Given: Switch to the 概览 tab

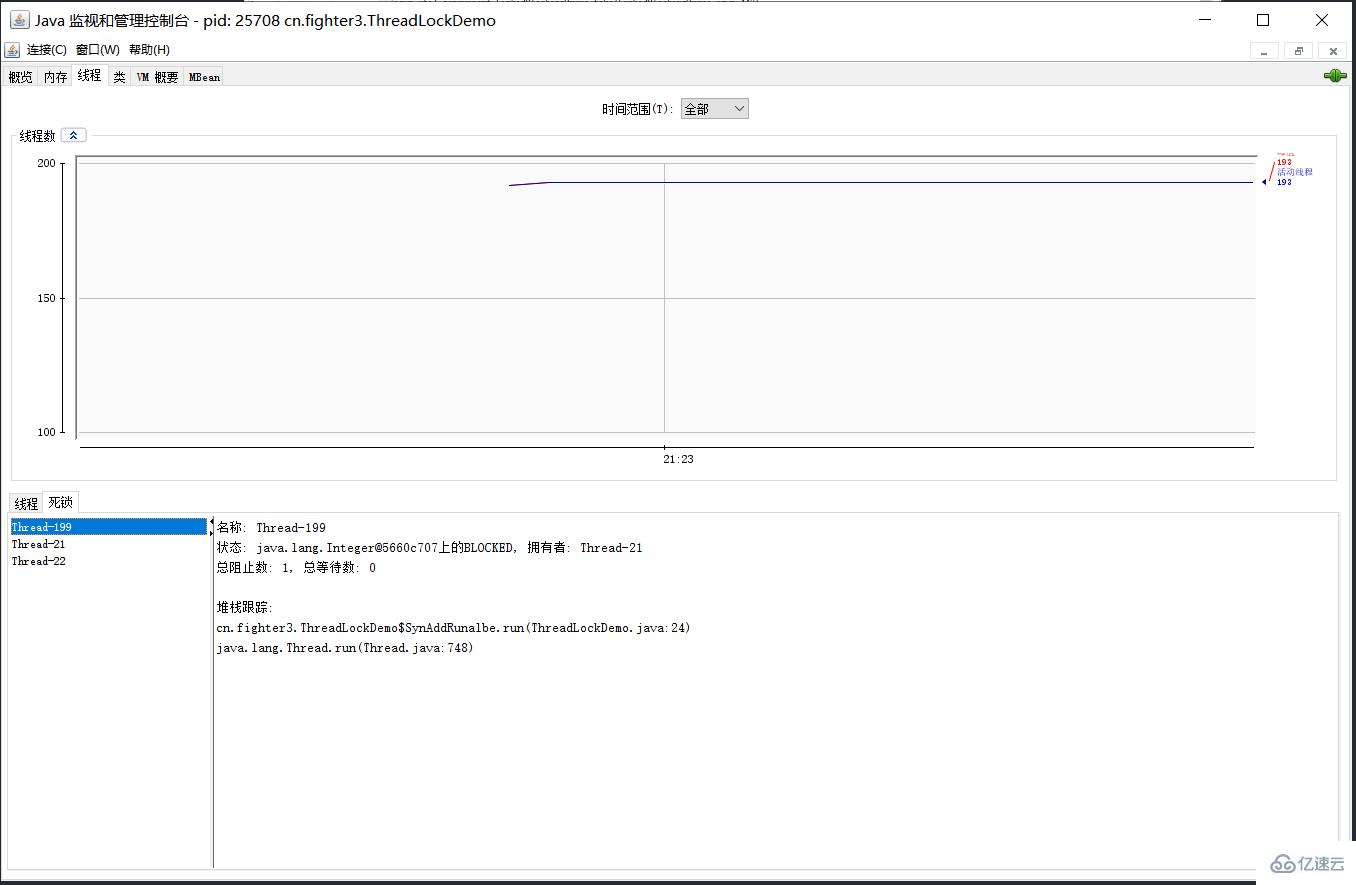Looking at the screenshot, I should click(20, 77).
